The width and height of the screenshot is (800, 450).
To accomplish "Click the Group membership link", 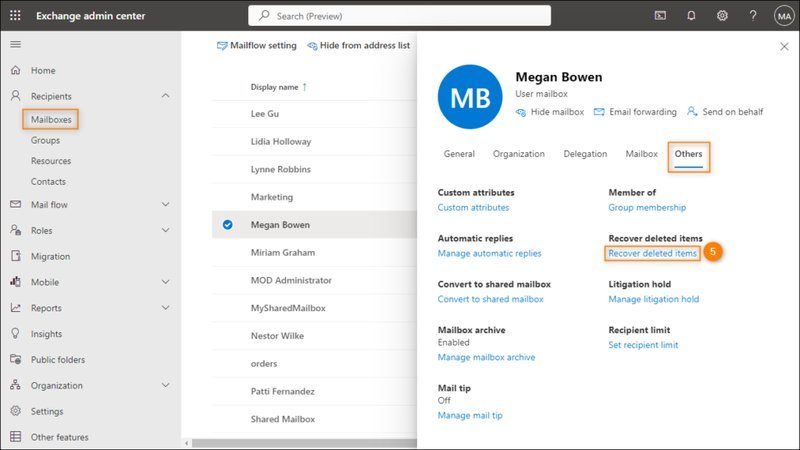I will point(647,208).
